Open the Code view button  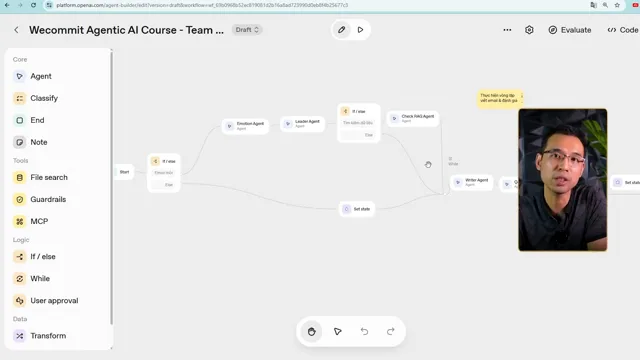click(x=623, y=30)
